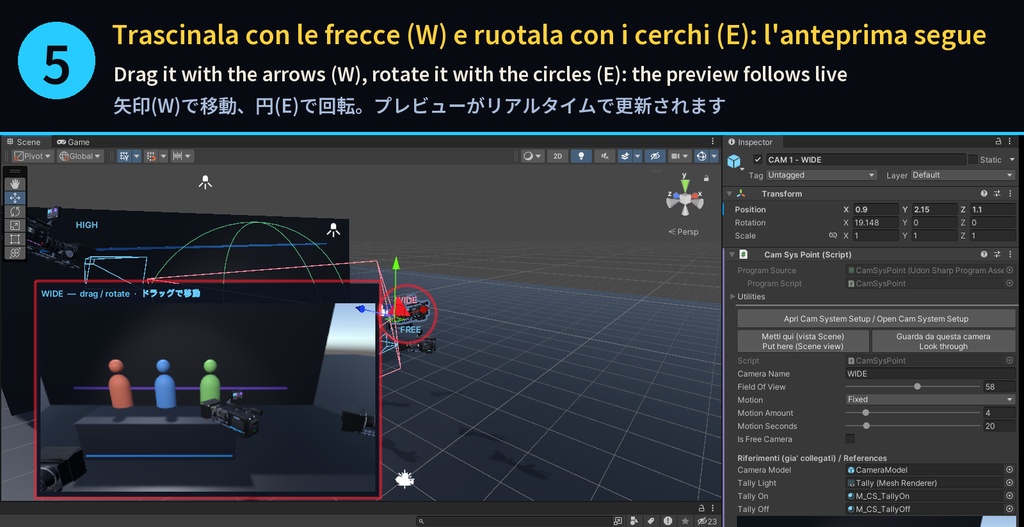
Task: Click the favorites star icon in bottom bar
Action: coord(684,521)
